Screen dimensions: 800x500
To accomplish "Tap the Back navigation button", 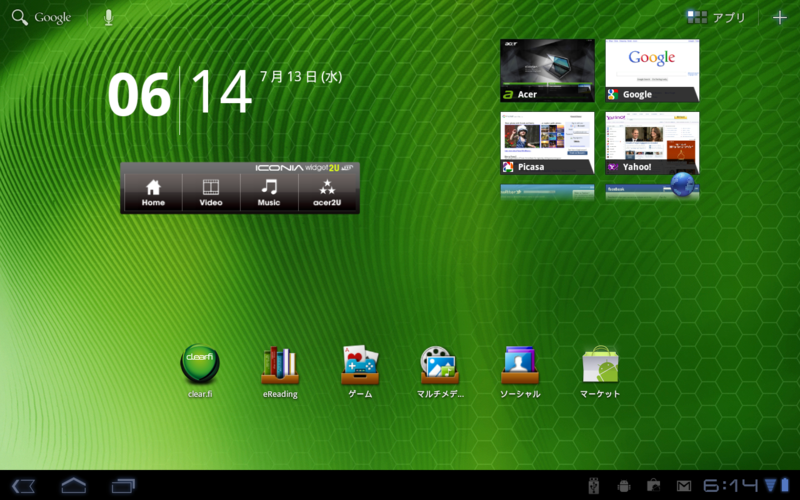I will click(x=23, y=486).
